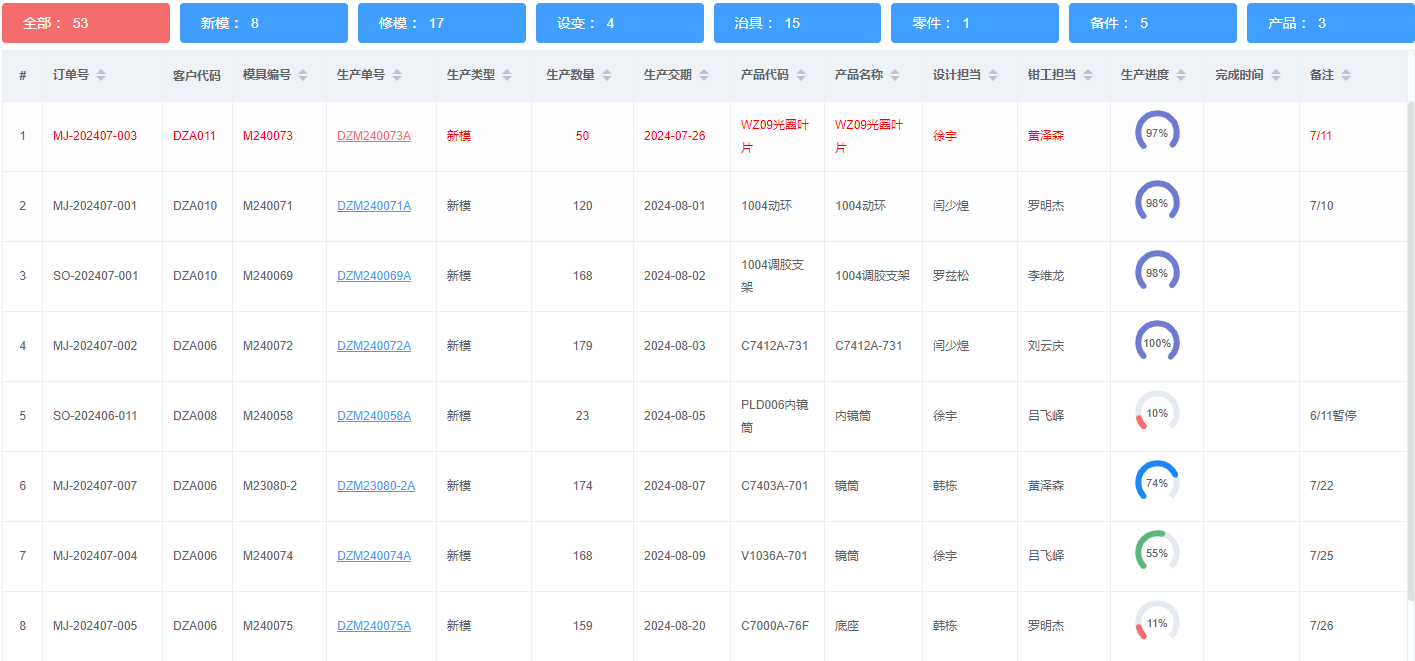Sort by 生产单号 column sort icon

[x=397, y=76]
